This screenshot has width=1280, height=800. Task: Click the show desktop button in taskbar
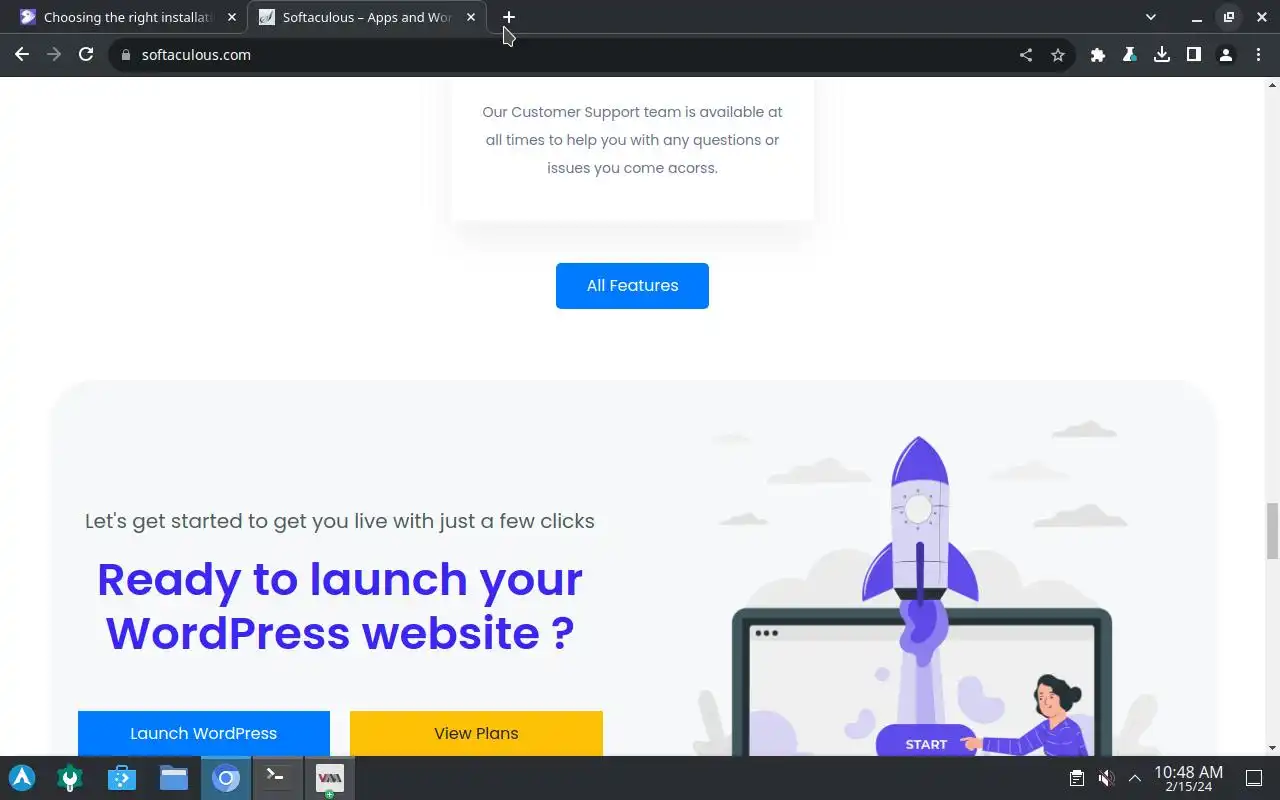[x=1254, y=778]
